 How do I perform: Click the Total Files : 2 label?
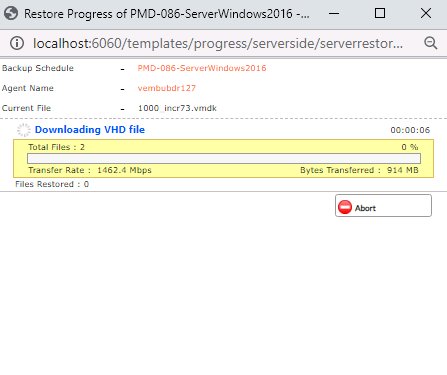coord(56,147)
